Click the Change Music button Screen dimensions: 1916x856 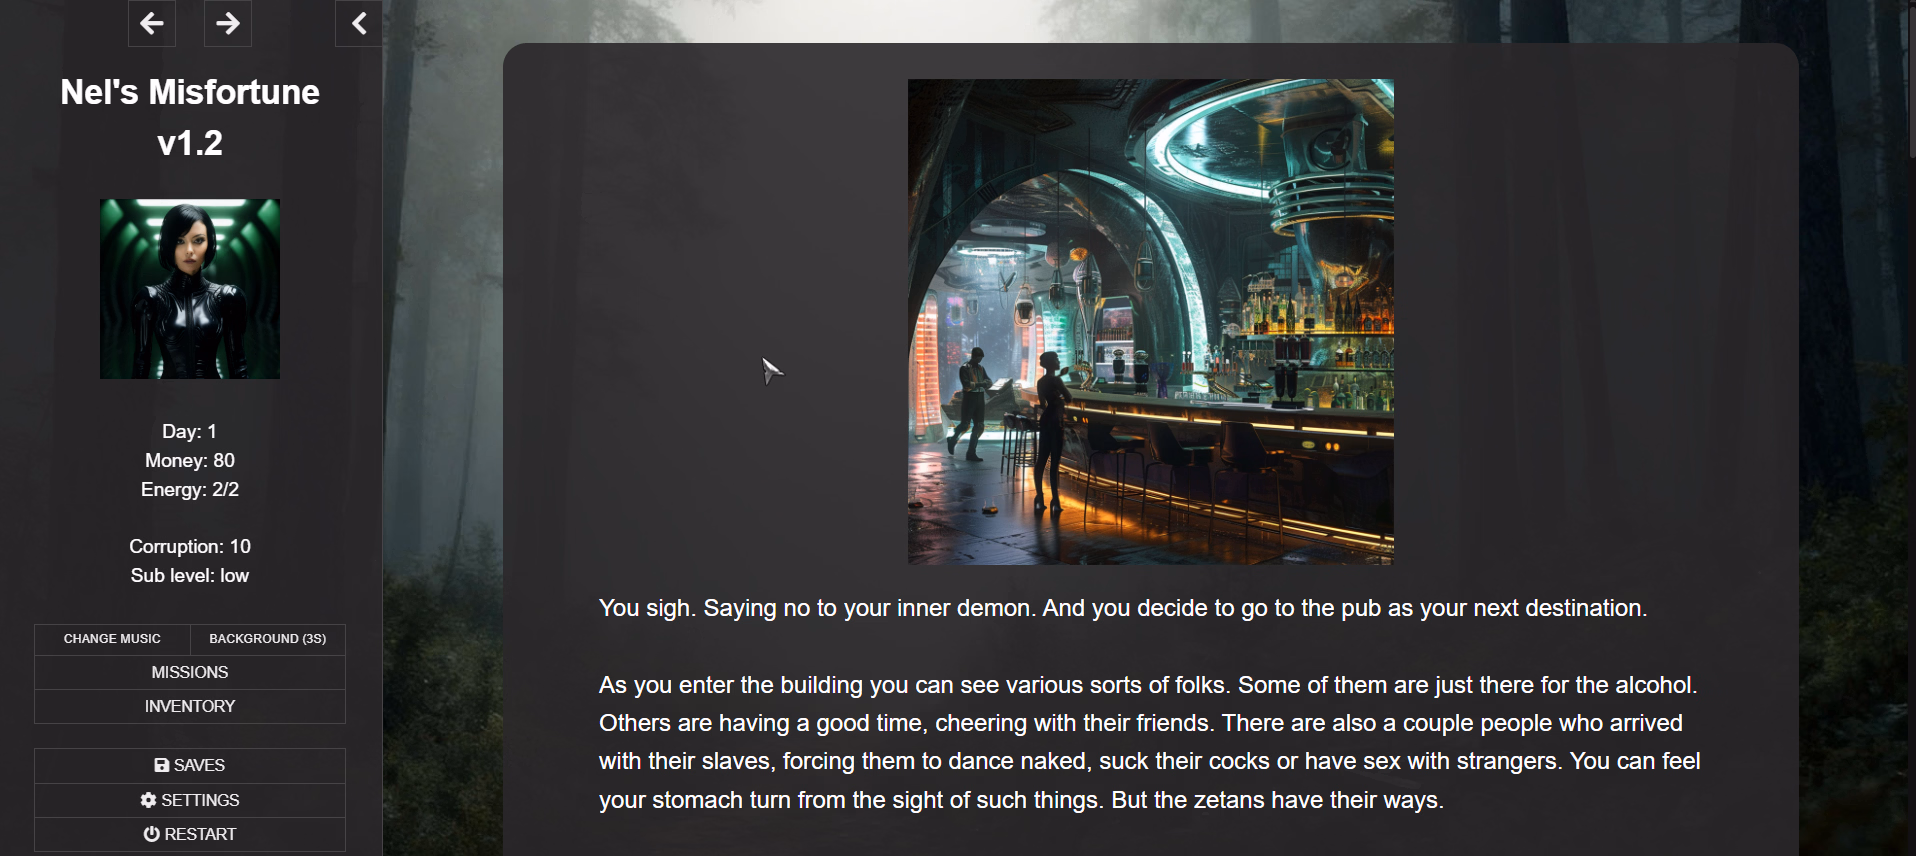tap(112, 639)
